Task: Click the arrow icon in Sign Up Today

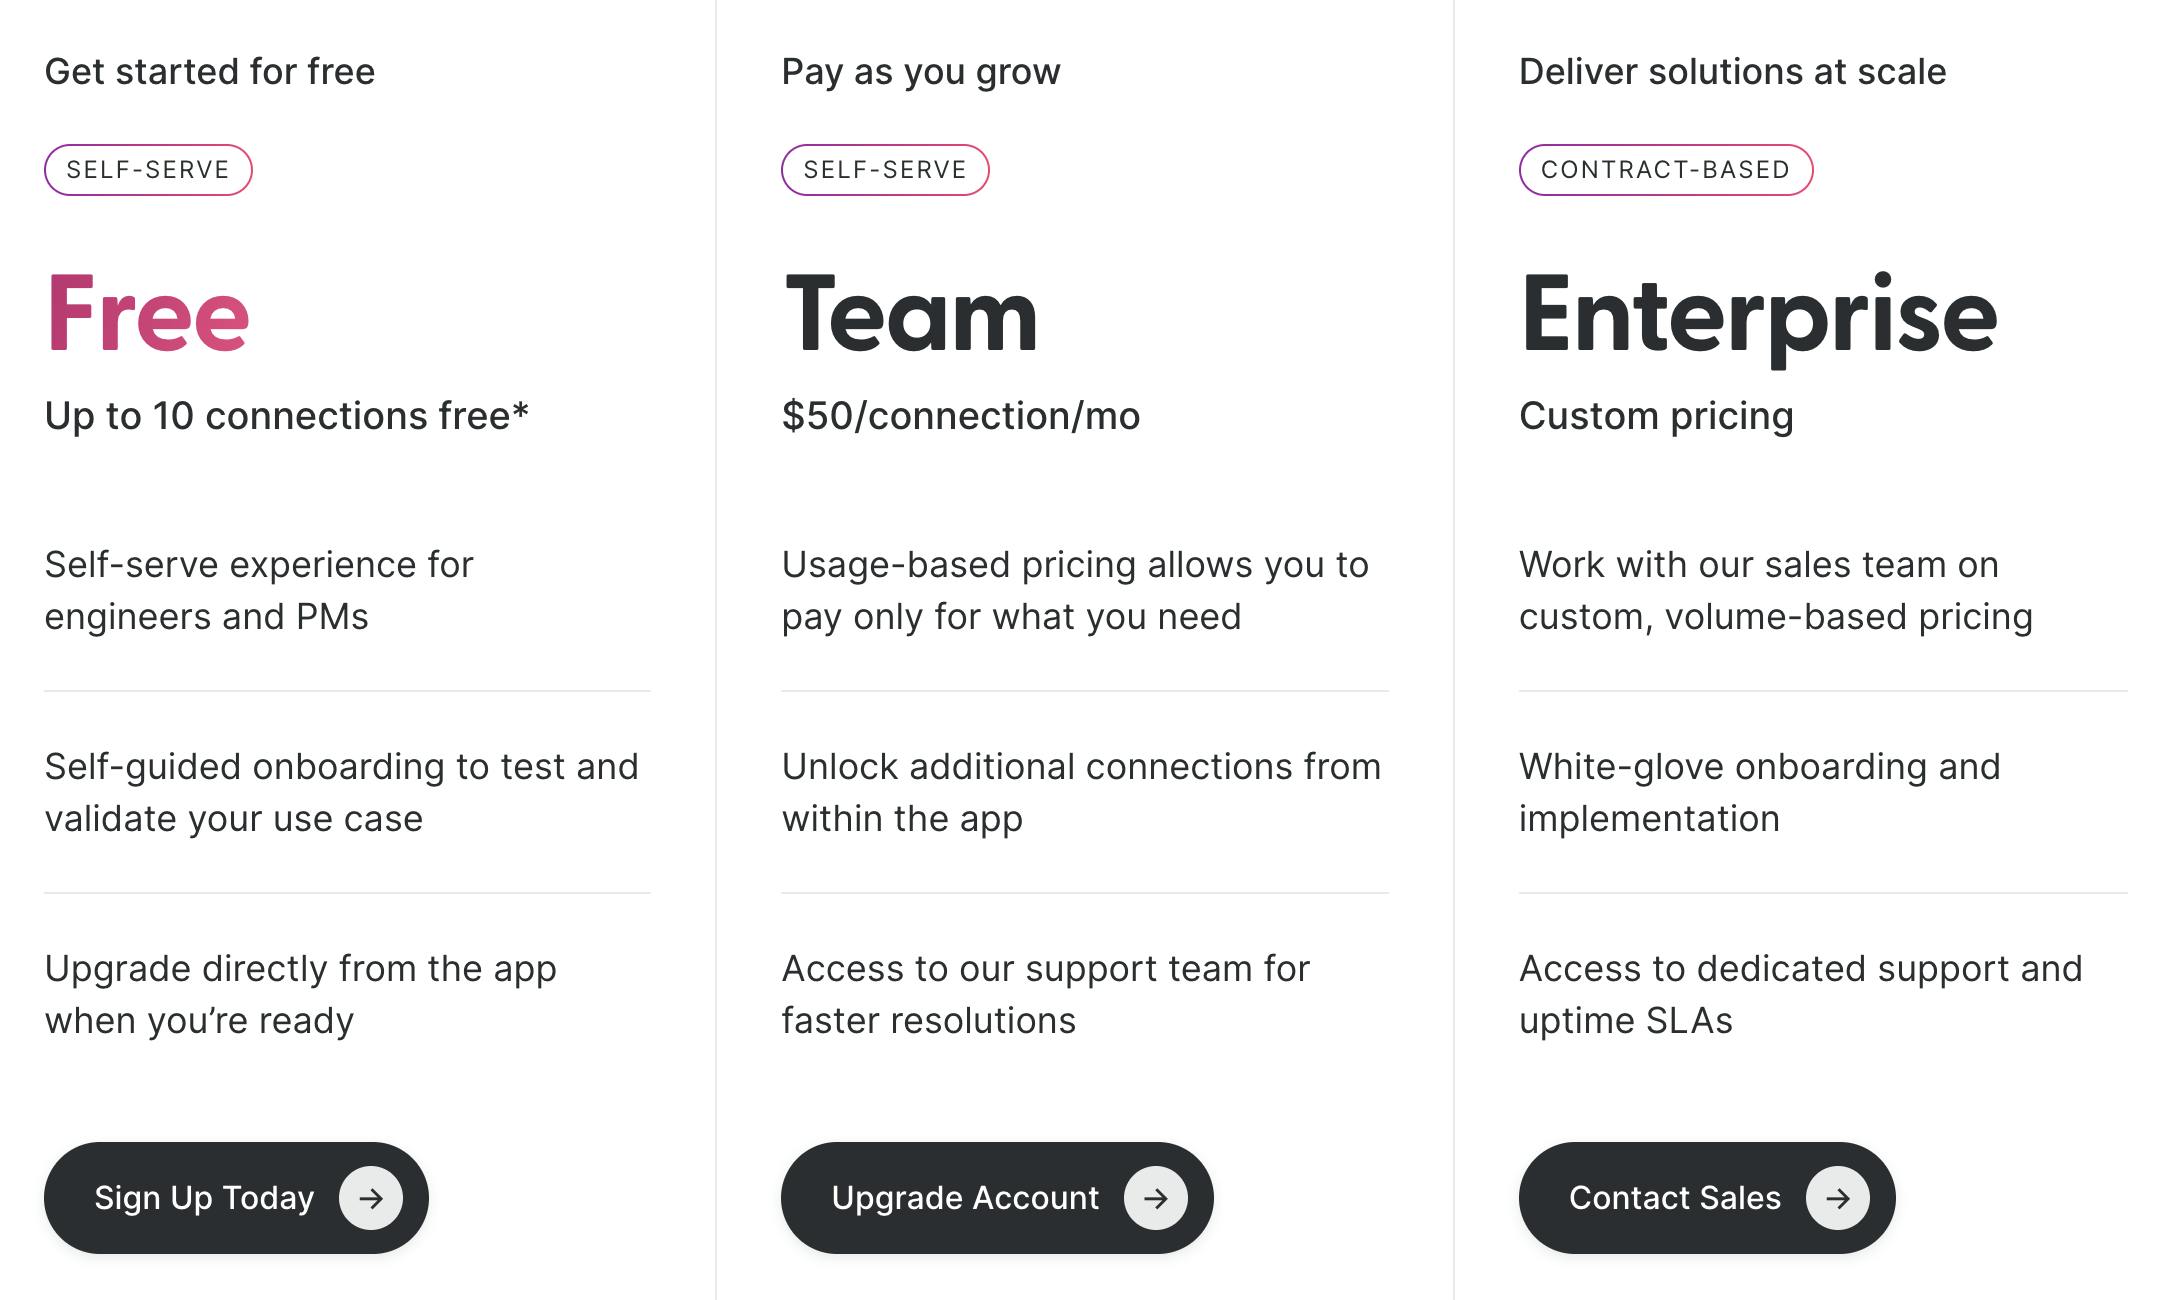Action: 371,1198
